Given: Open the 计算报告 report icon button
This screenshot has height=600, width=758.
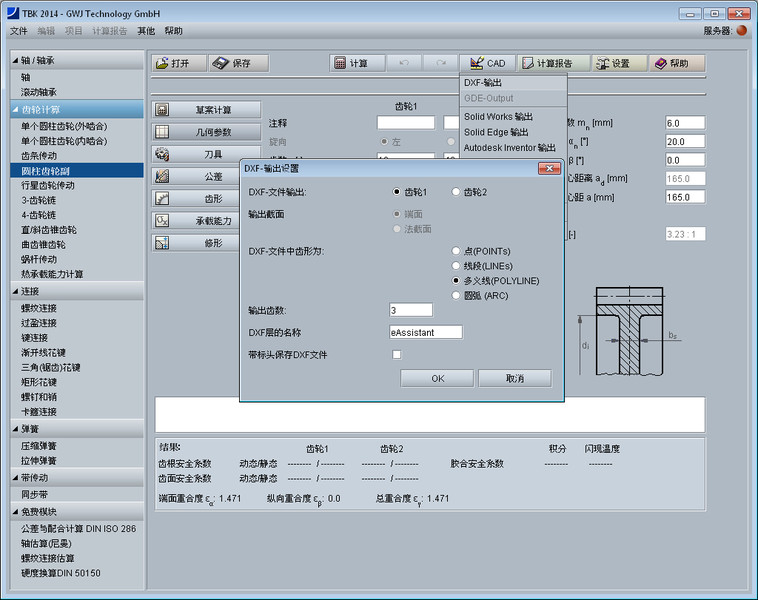Looking at the screenshot, I should [528, 63].
